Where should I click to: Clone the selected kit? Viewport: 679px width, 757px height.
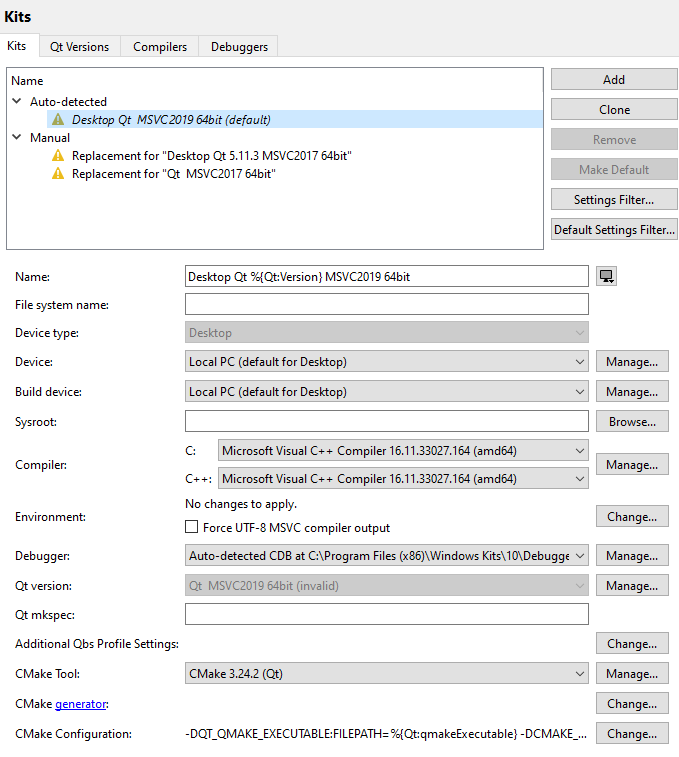click(x=614, y=110)
